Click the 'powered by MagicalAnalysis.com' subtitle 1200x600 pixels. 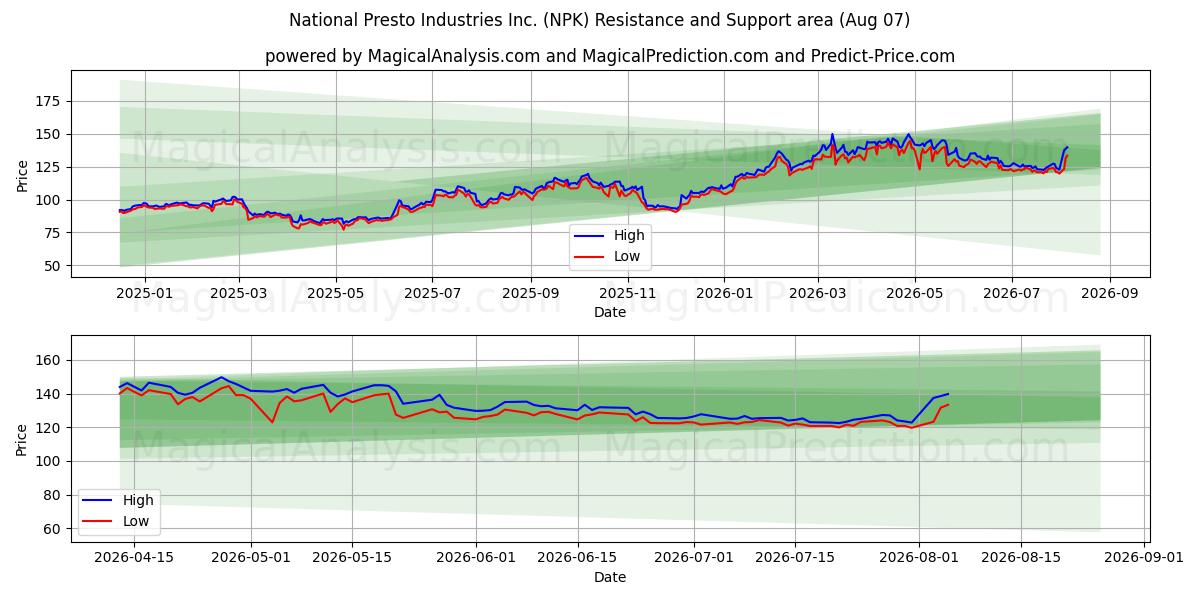click(610, 56)
